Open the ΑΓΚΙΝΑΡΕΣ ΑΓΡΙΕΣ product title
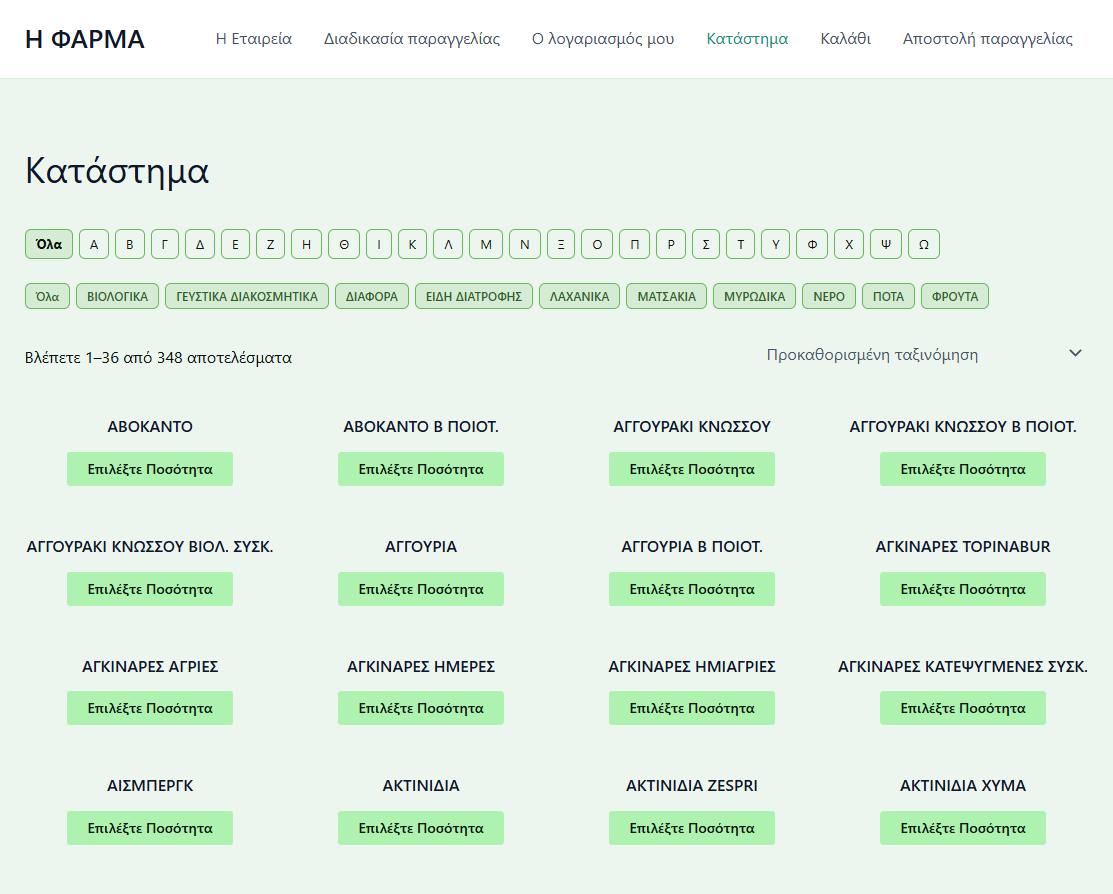 pyautogui.click(x=150, y=666)
